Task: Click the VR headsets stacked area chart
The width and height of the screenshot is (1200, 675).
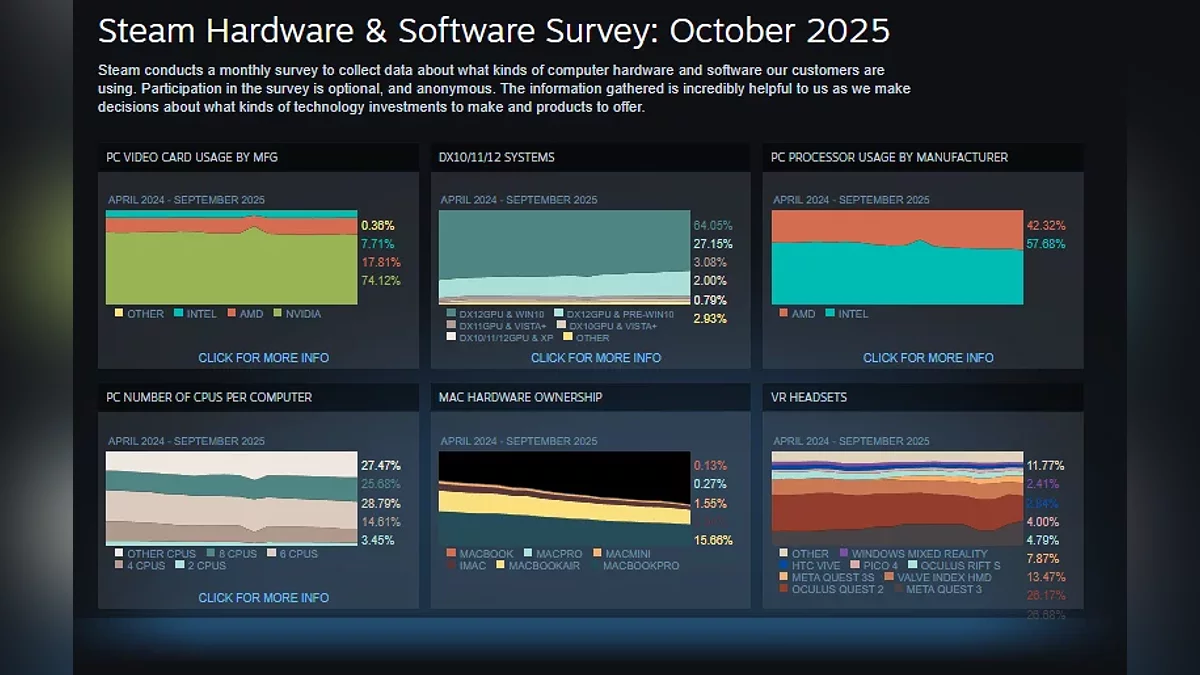Action: pyautogui.click(x=897, y=497)
